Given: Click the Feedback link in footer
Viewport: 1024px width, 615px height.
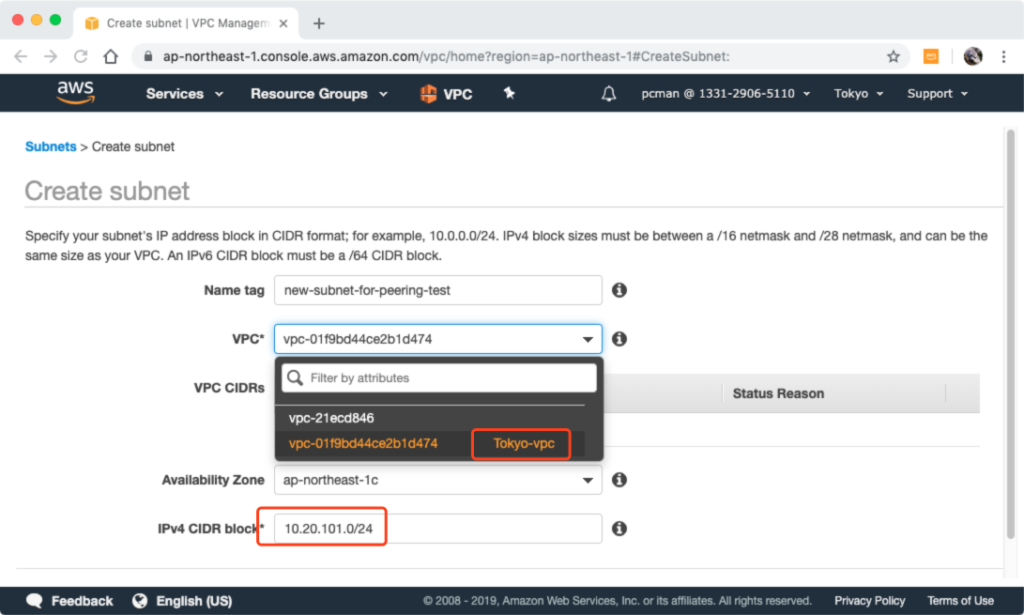Looking at the screenshot, I should tap(82, 601).
